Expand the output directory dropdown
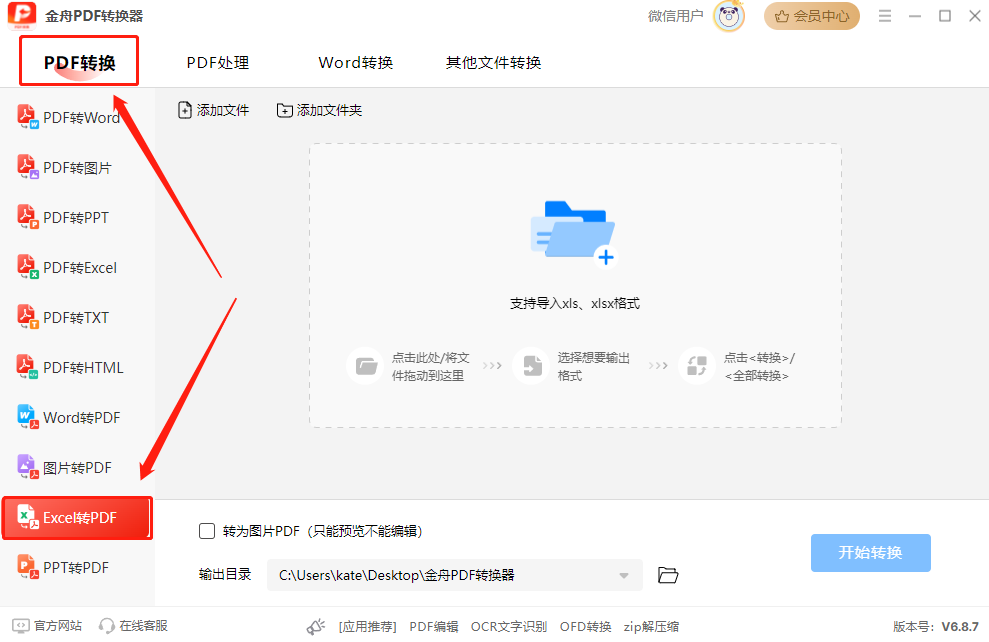989x642 pixels. click(x=624, y=575)
